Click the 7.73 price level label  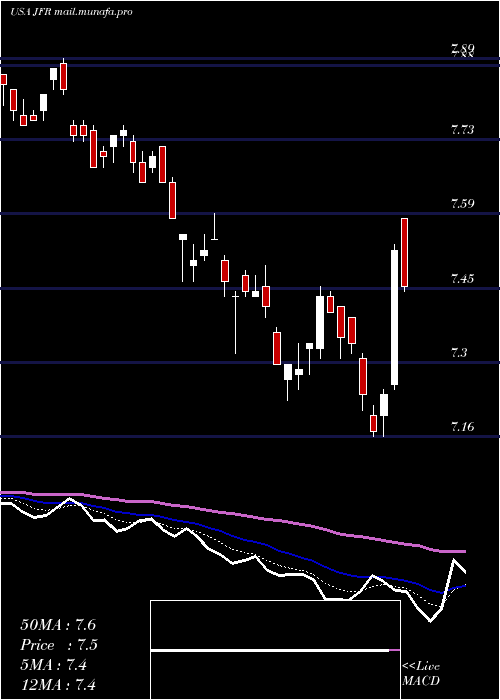point(462,130)
